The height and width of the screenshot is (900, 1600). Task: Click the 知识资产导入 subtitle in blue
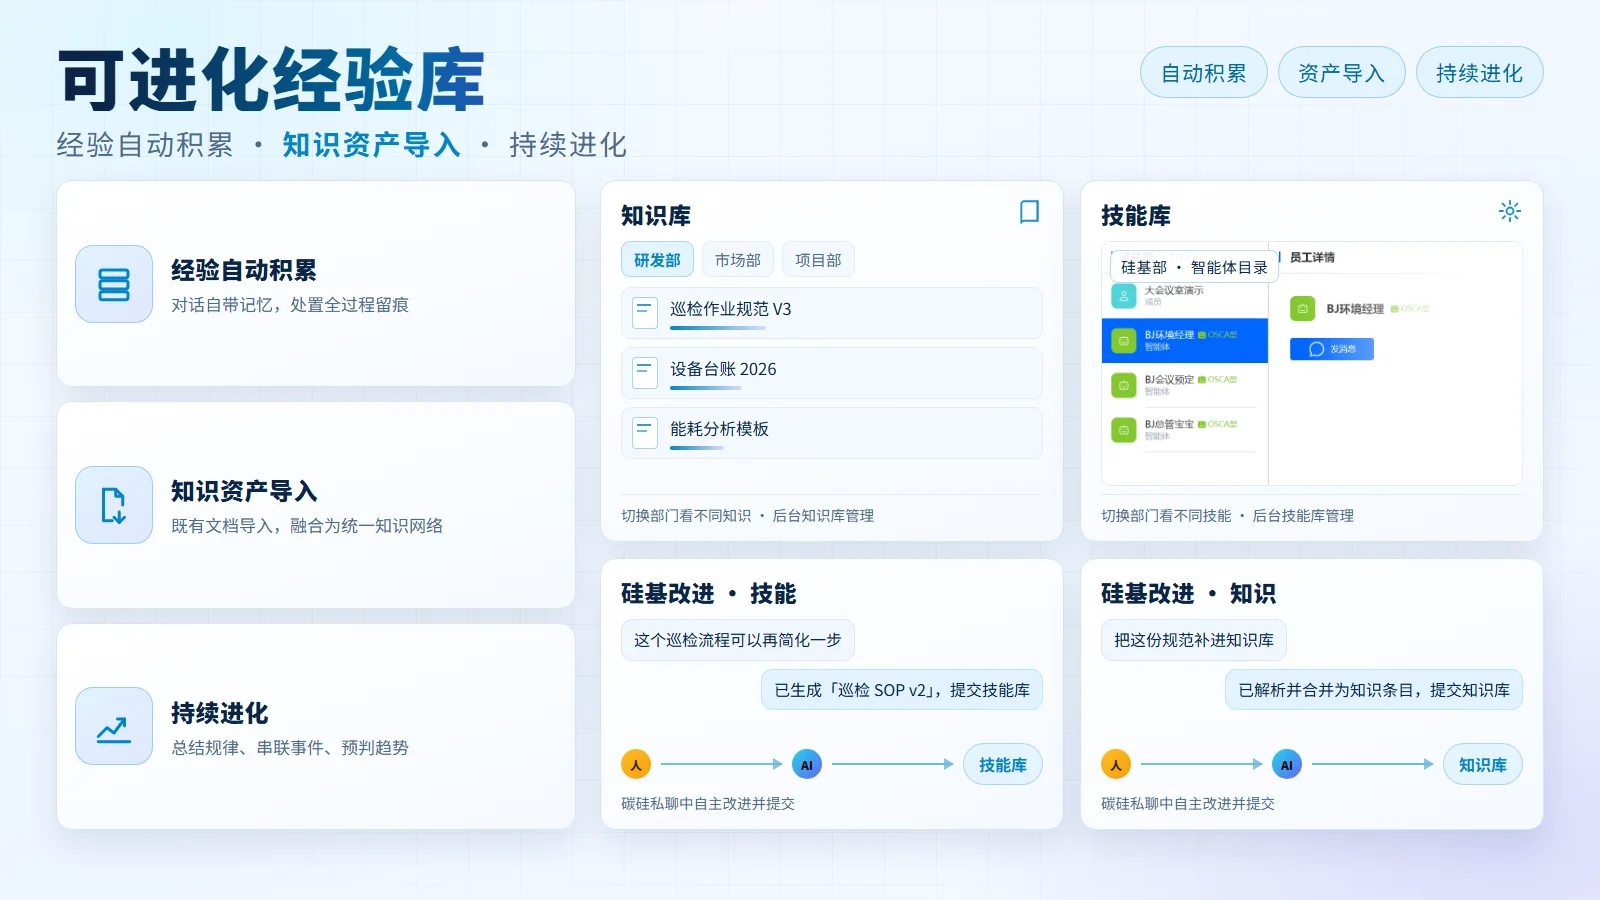[371, 146]
